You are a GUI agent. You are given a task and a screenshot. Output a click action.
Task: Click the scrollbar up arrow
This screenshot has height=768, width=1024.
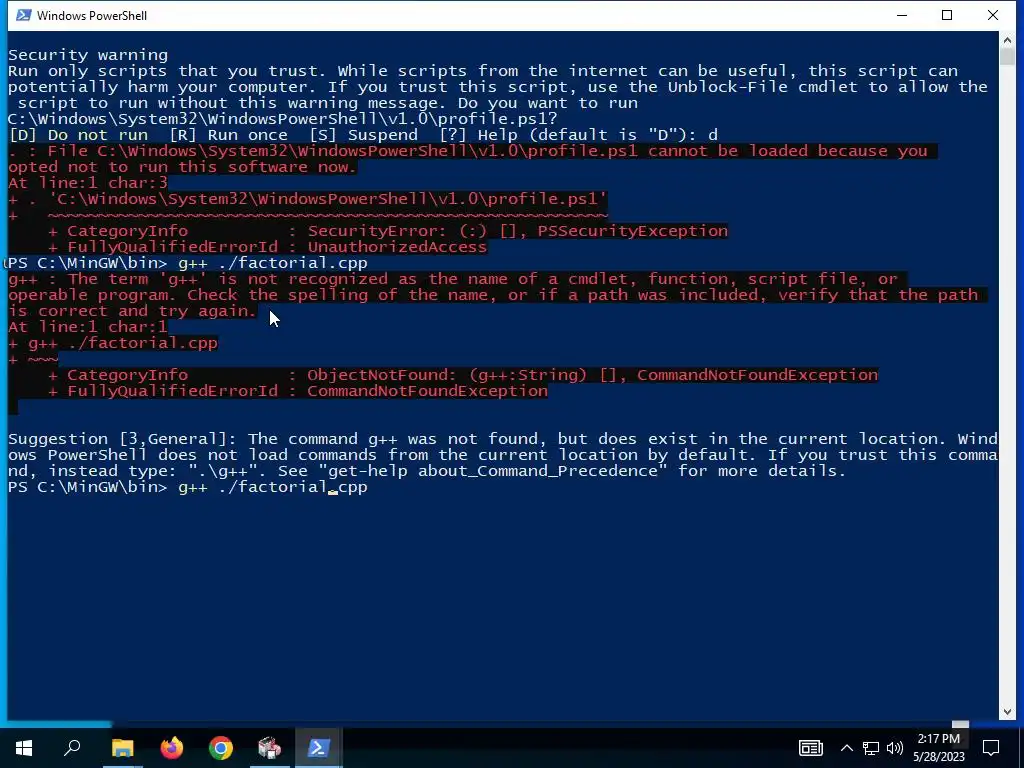[1007, 40]
